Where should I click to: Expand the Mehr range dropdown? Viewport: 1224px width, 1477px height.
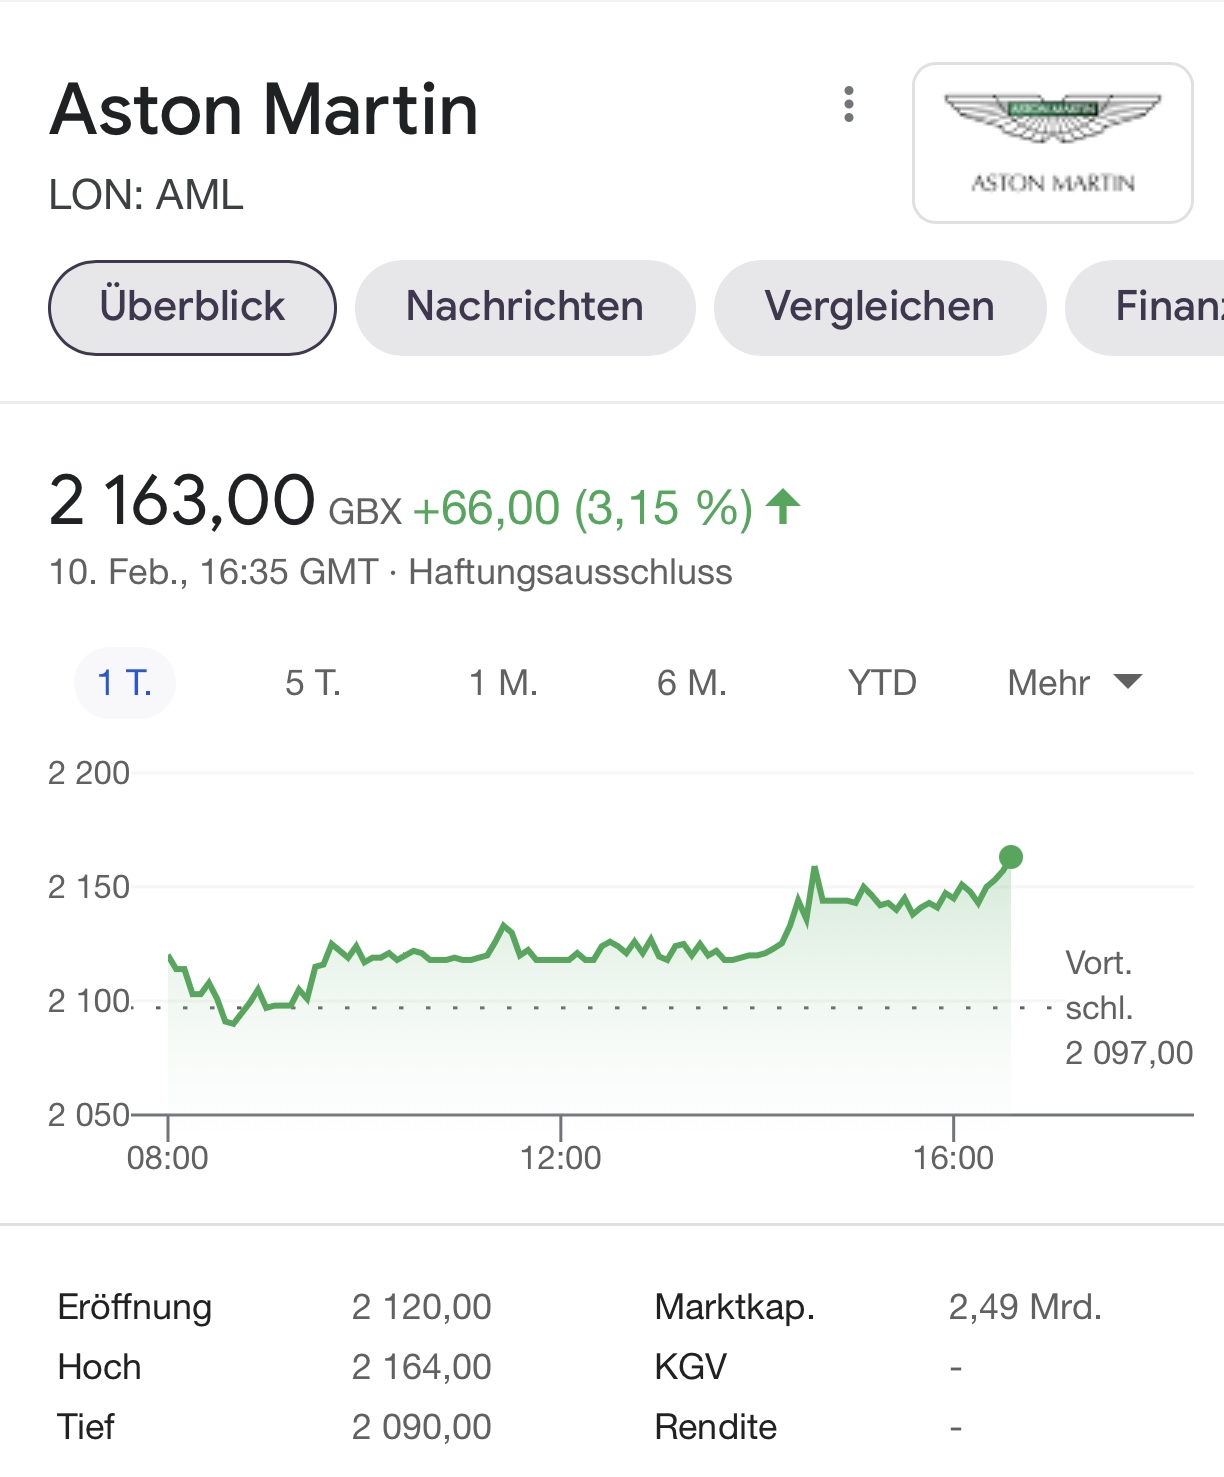[1074, 683]
